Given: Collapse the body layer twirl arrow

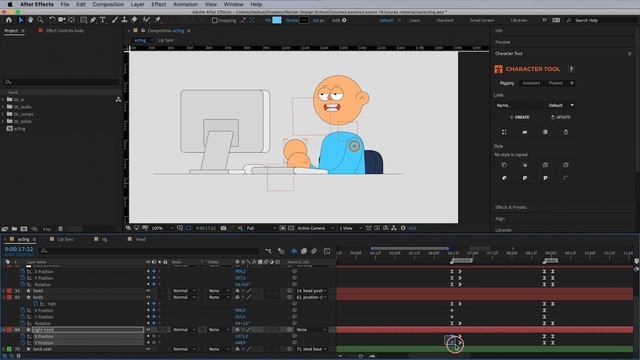Looking at the screenshot, I should (x=4, y=297).
